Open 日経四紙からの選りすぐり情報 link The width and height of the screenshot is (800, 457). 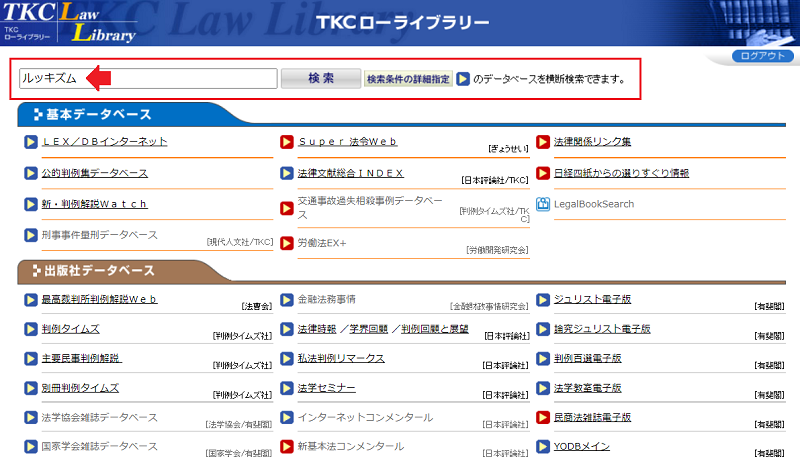pos(621,173)
